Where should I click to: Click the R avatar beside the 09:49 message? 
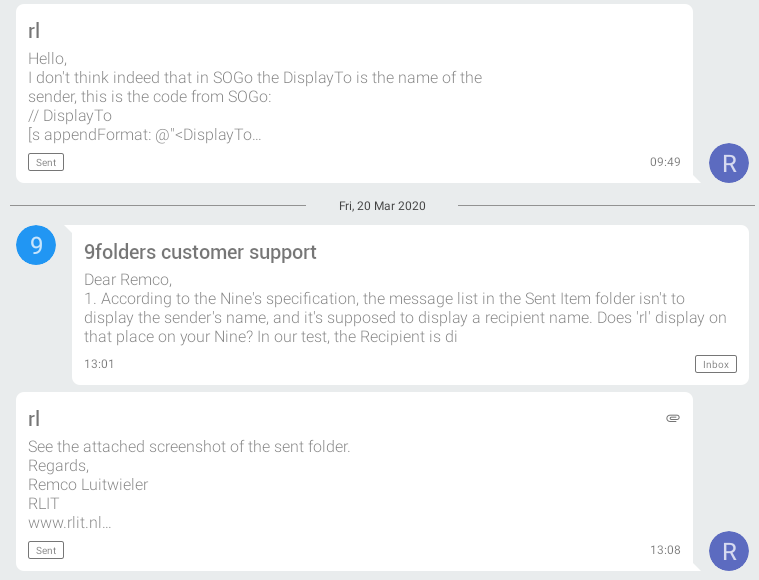click(729, 163)
